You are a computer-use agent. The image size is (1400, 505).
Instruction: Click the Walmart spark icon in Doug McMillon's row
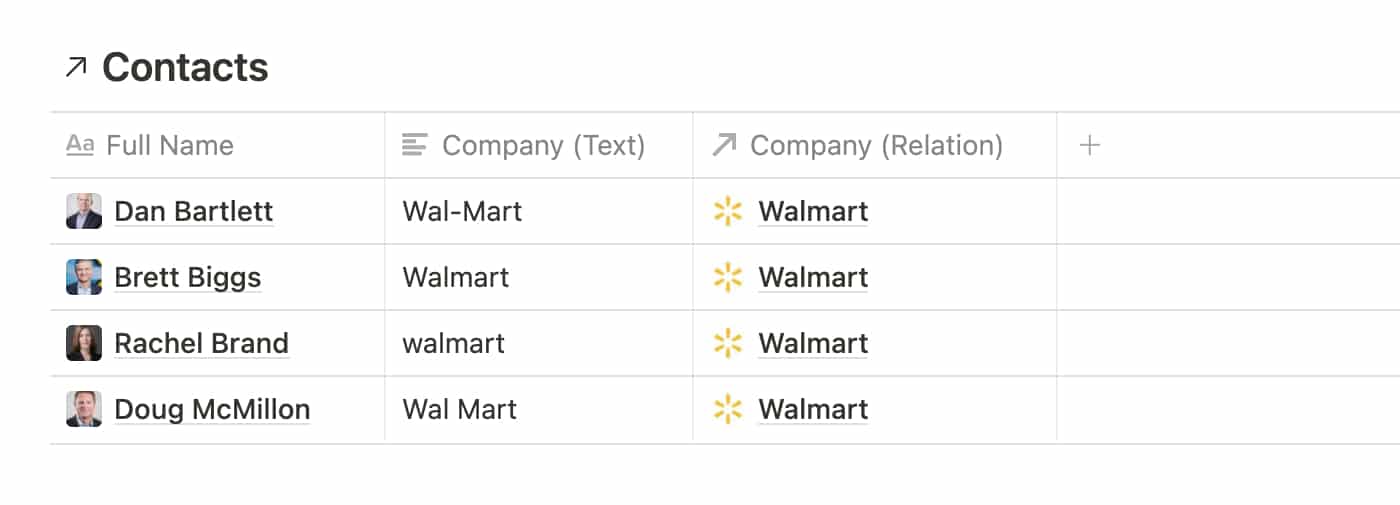tap(728, 409)
